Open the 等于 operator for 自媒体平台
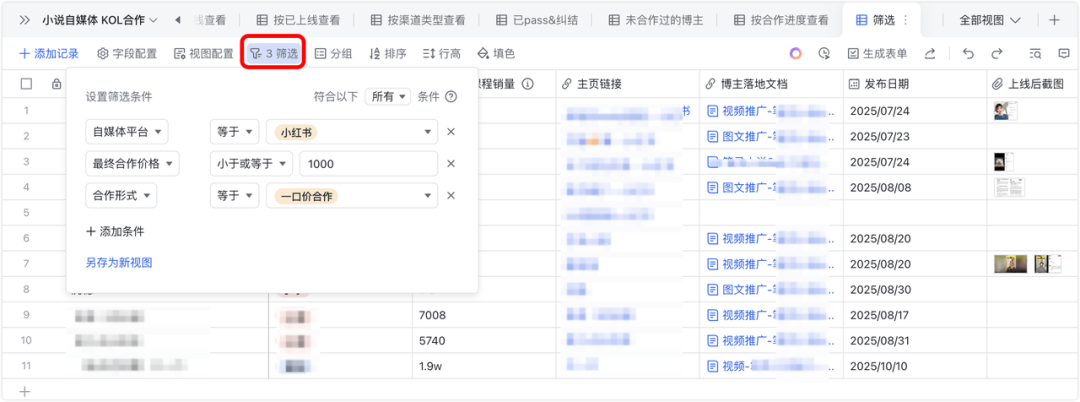Screen dimensions: 1080x402 [235, 131]
